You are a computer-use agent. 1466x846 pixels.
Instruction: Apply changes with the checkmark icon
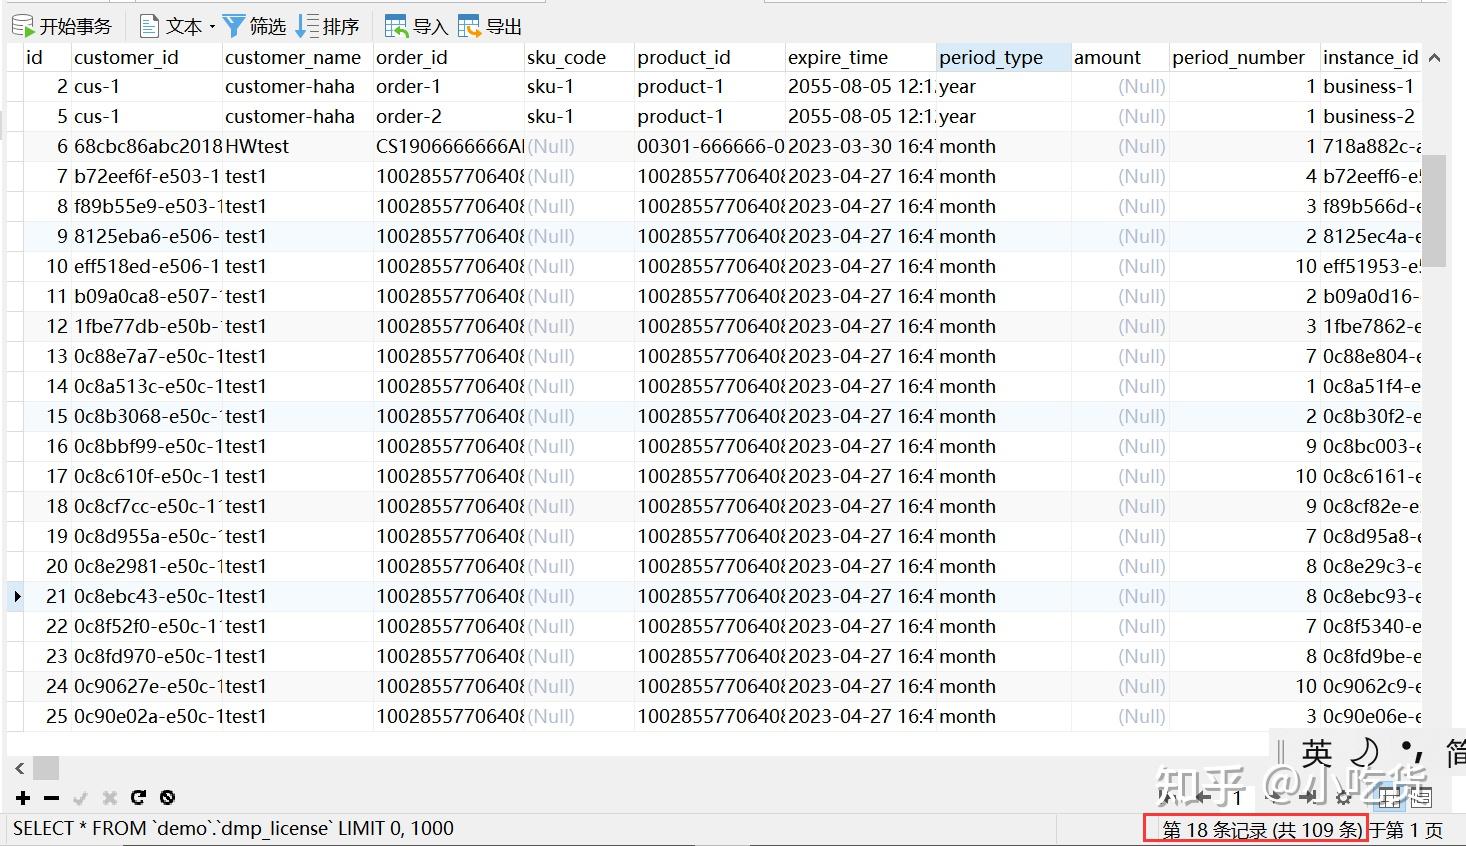[80, 797]
